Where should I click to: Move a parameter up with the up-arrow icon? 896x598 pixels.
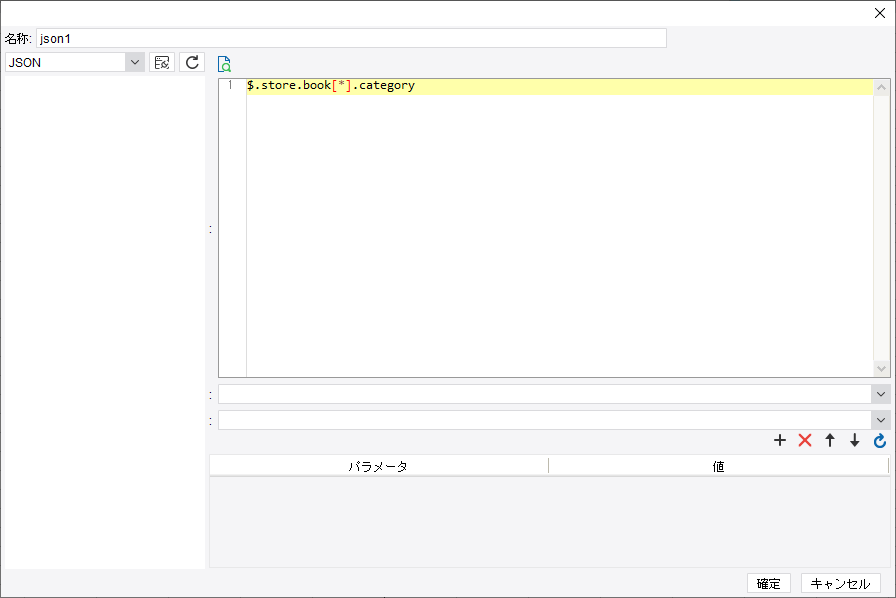coord(830,440)
